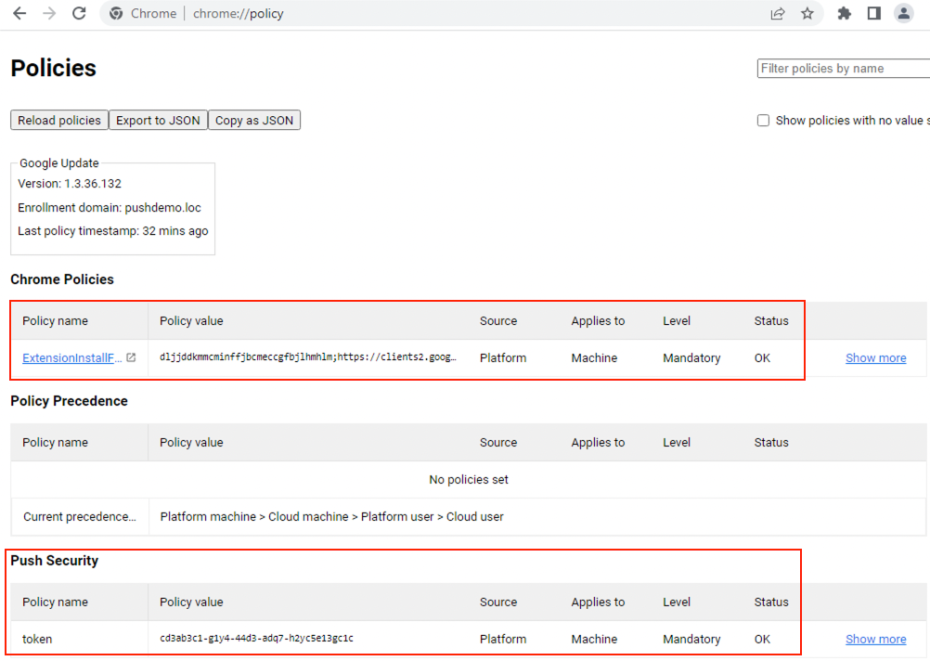Click the Policies page title
Viewport: 930px width, 661px height.
(53, 68)
